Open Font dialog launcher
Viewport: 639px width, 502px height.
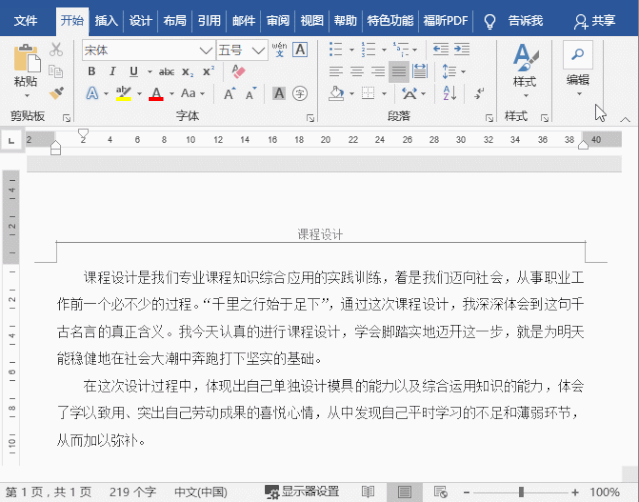coord(310,118)
